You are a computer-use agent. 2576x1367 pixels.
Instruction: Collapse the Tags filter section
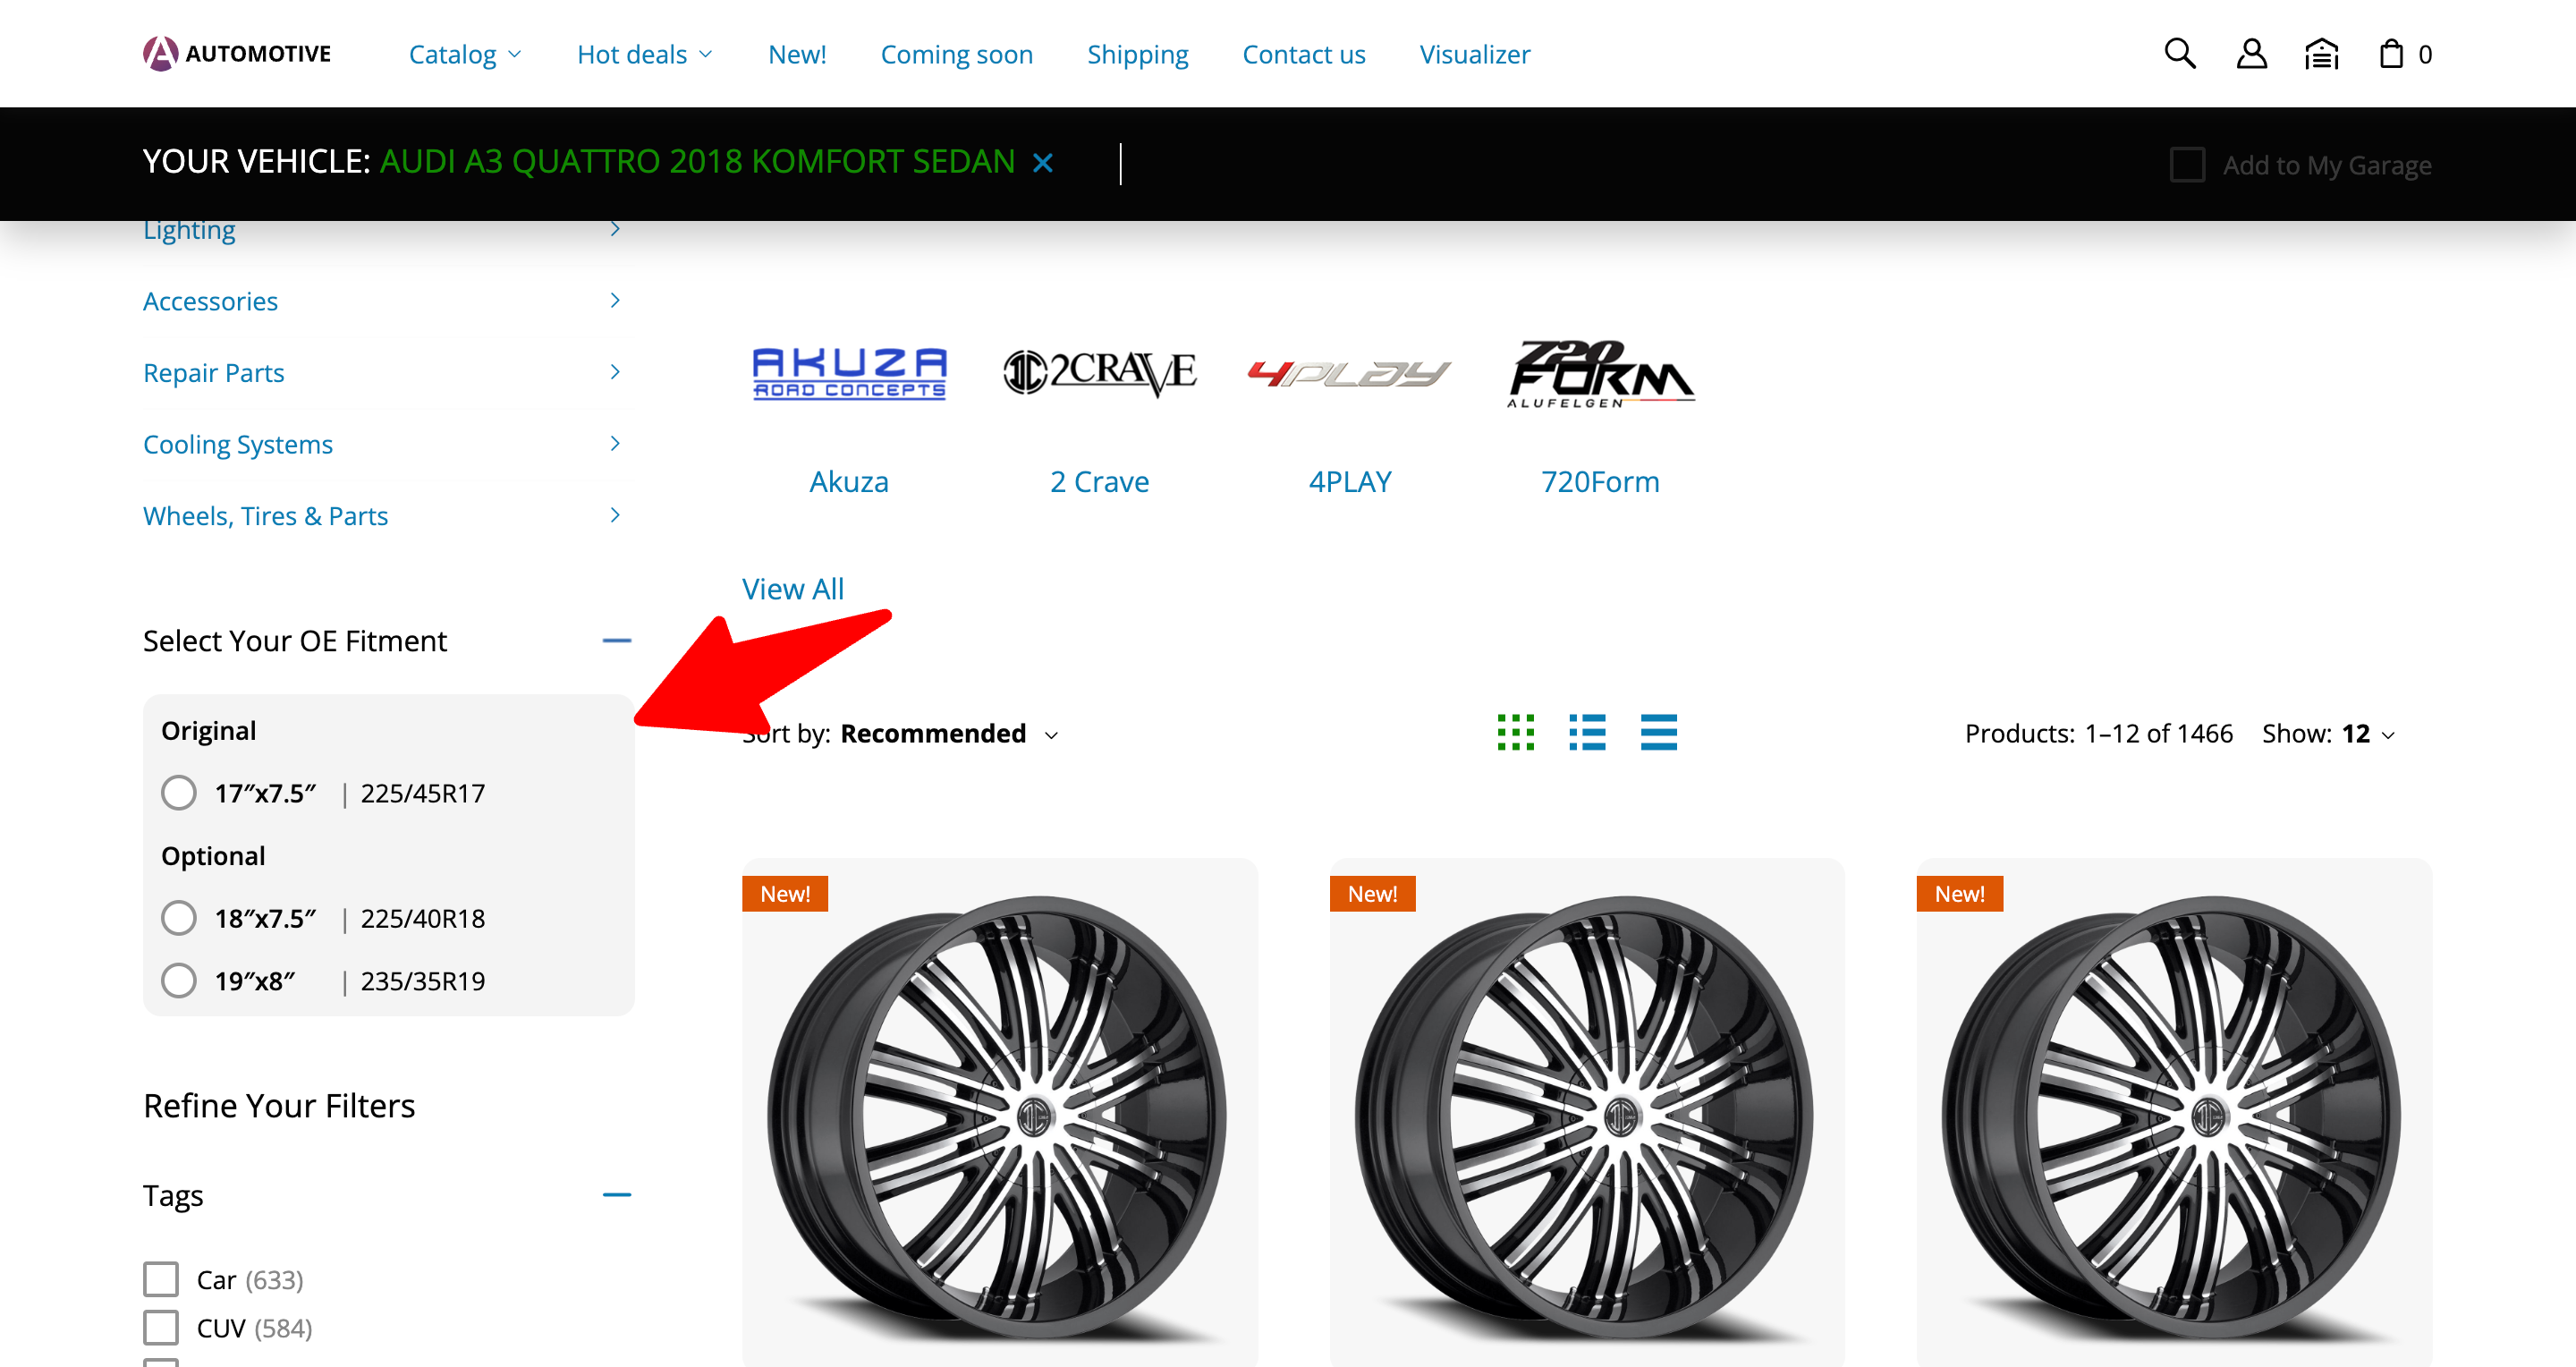619,1194
